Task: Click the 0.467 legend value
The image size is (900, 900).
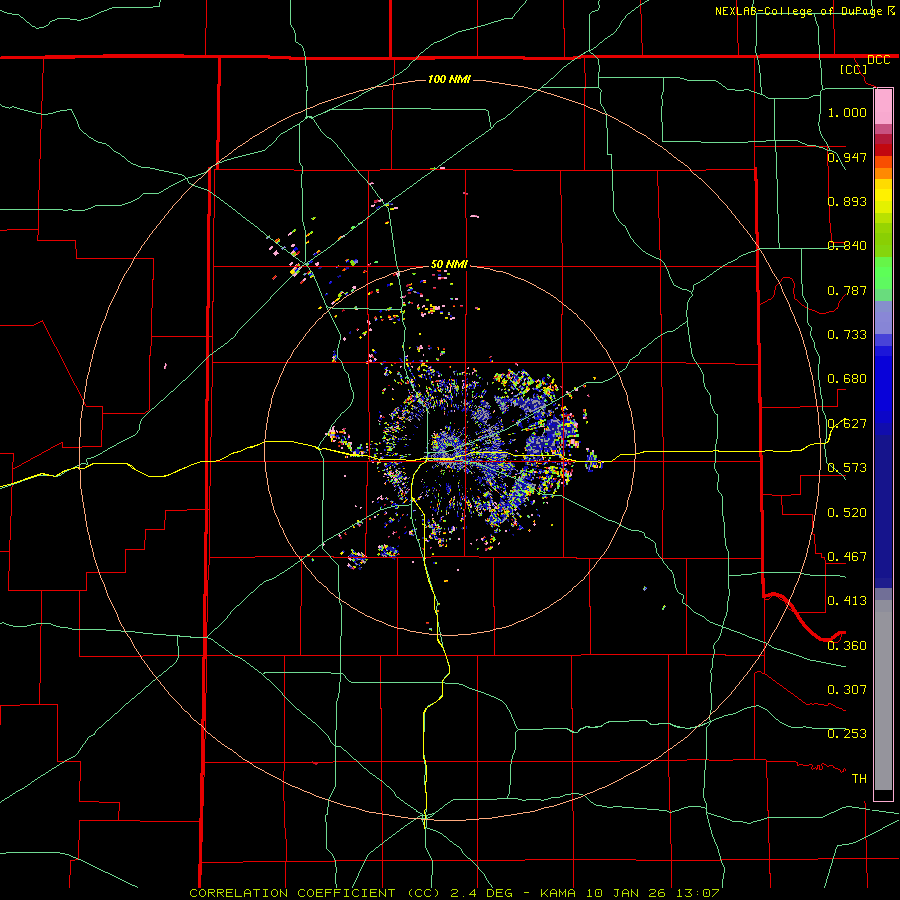Action: (x=847, y=557)
